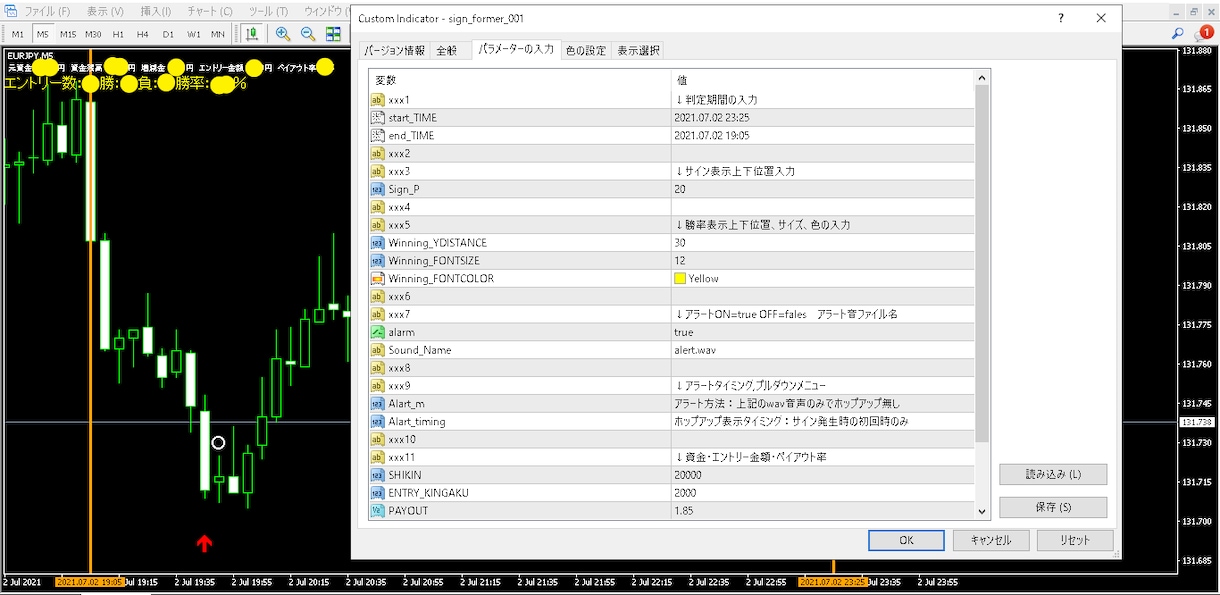Switch to the 表示選択 tab
Viewport: 1220px width, 595px height.
tap(637, 50)
